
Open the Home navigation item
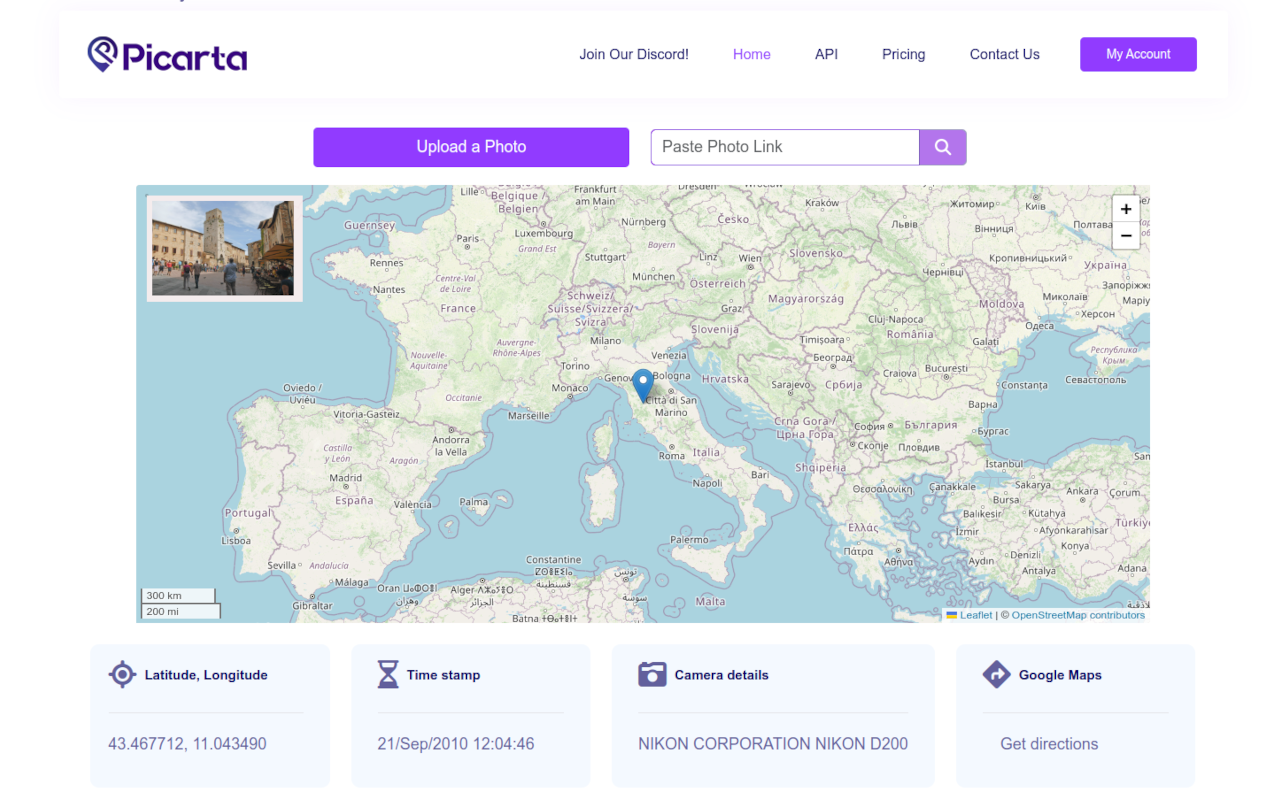752,55
